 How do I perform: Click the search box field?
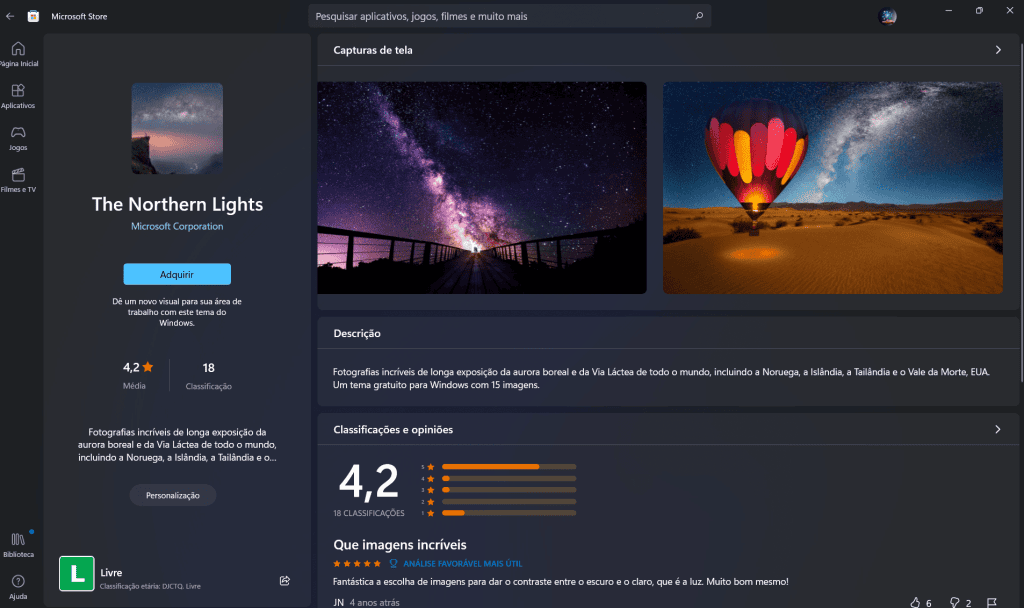coord(509,16)
